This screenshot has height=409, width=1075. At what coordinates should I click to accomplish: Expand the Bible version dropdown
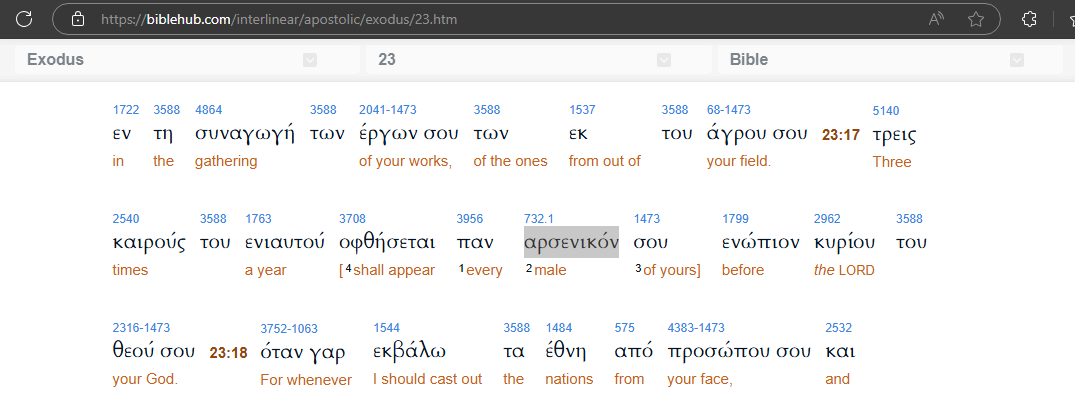1016,60
